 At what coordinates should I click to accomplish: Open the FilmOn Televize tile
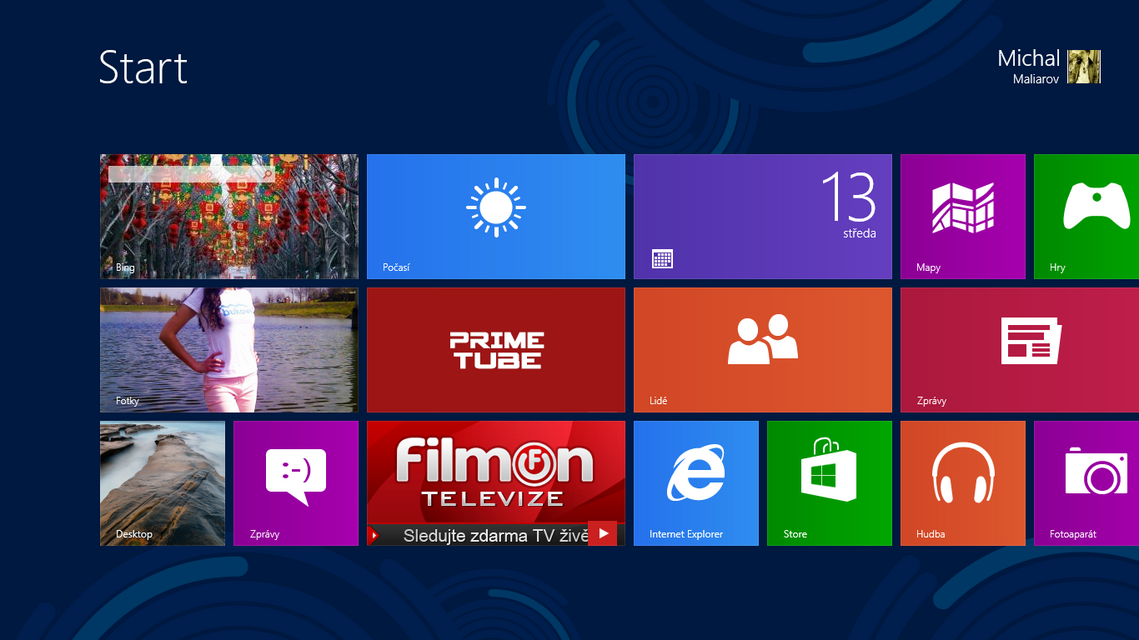click(x=496, y=470)
